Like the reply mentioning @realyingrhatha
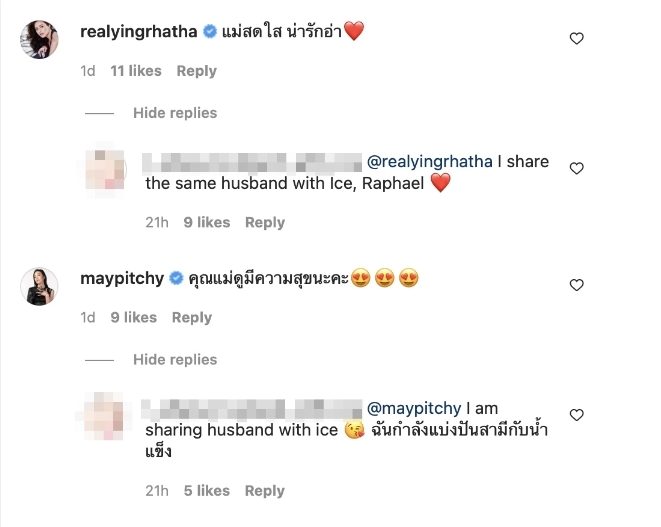This screenshot has width=661, height=527. (576, 169)
